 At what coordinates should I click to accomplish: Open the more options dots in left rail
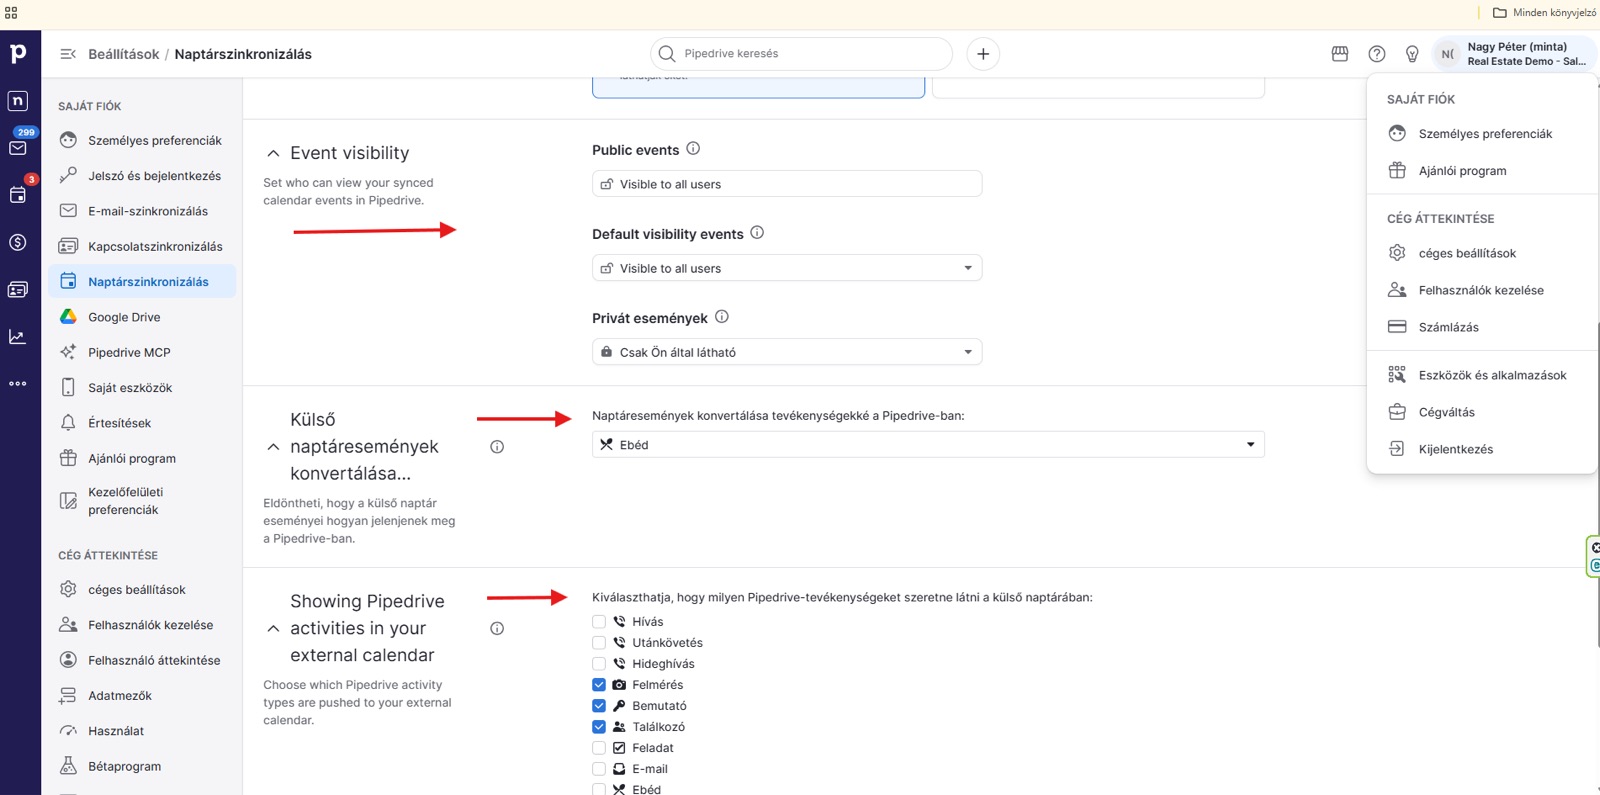(x=18, y=384)
